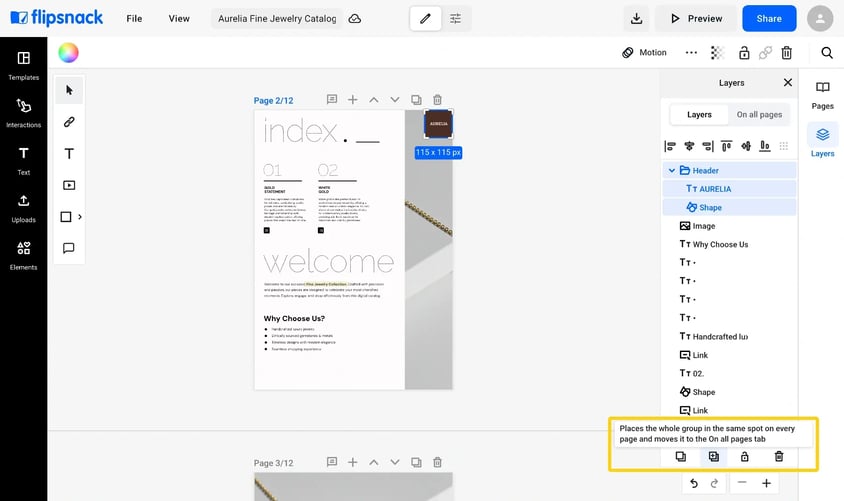
Task: Open the color wheel picker
Action: tap(68, 53)
